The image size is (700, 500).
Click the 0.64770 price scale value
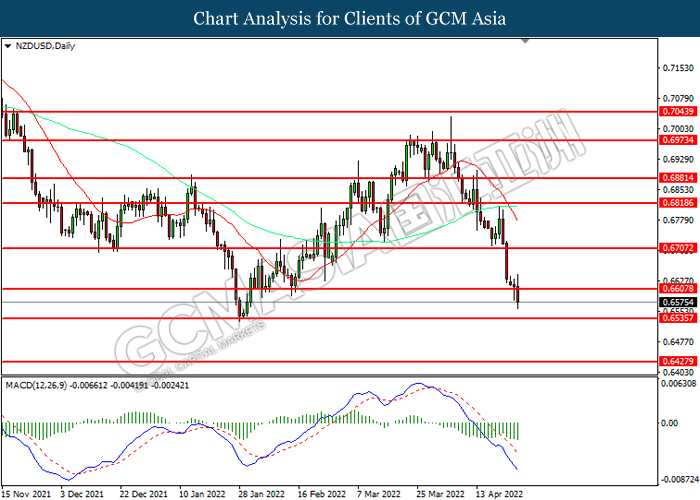click(678, 342)
